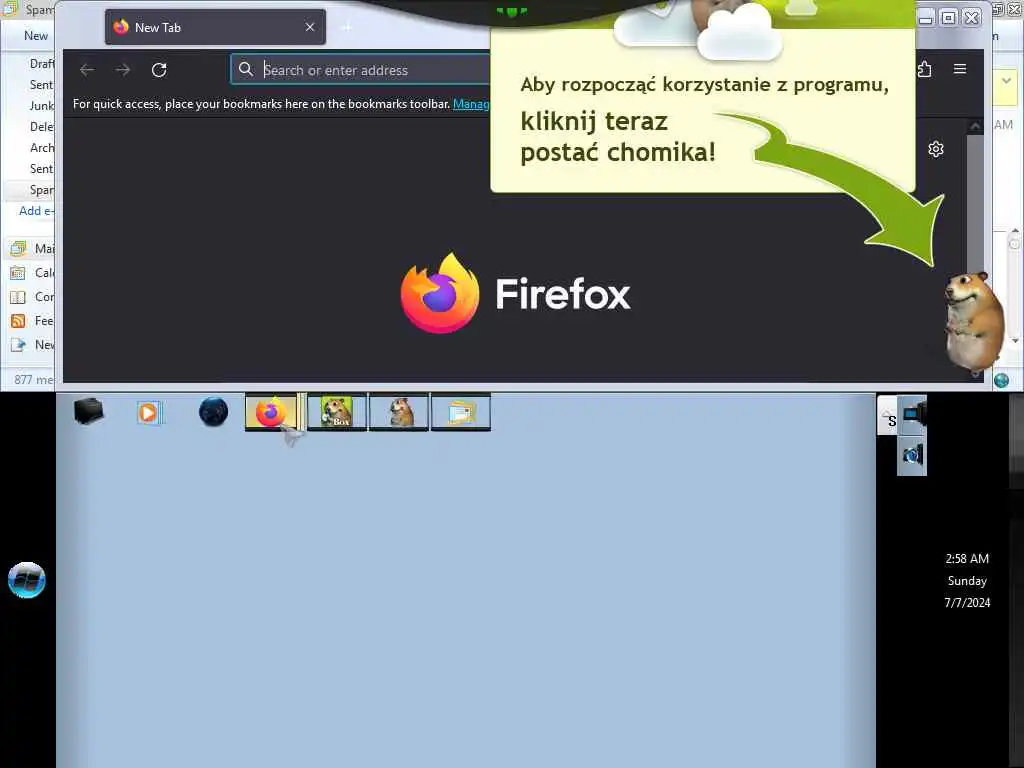Open Contacts view in mail window sidebar
The height and width of the screenshot is (768, 1024).
pyautogui.click(x=31, y=296)
